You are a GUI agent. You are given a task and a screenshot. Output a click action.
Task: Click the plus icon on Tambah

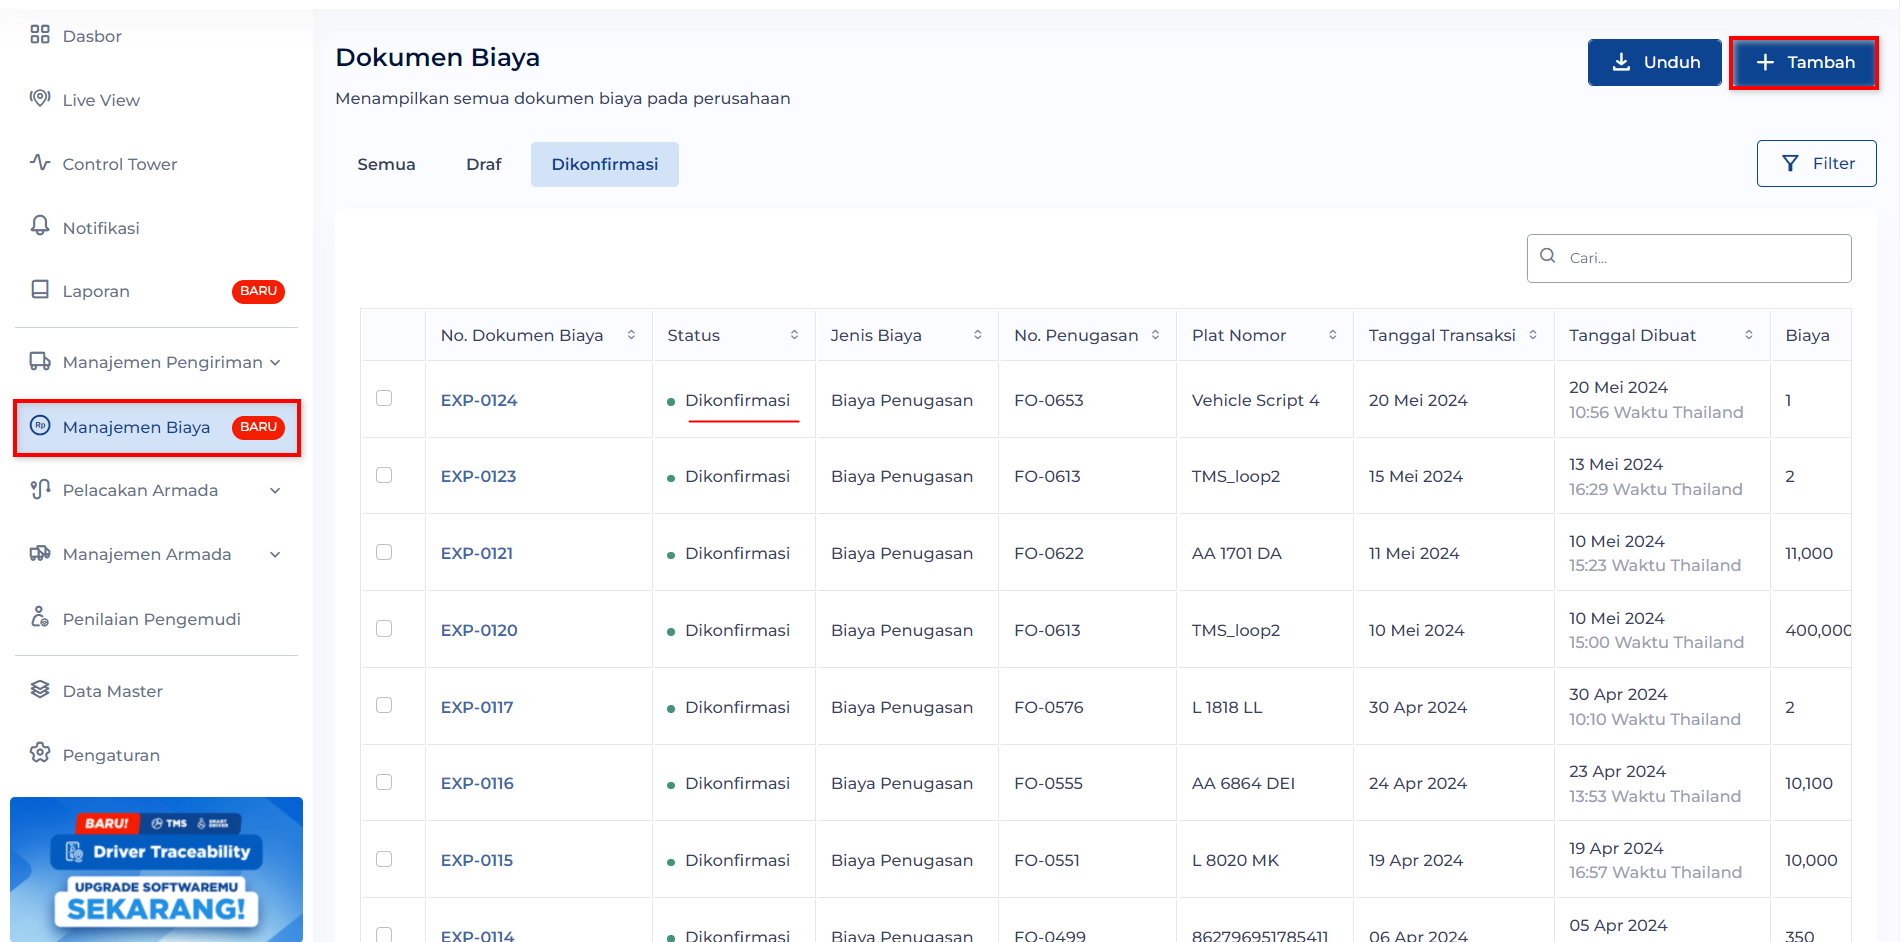(1766, 62)
